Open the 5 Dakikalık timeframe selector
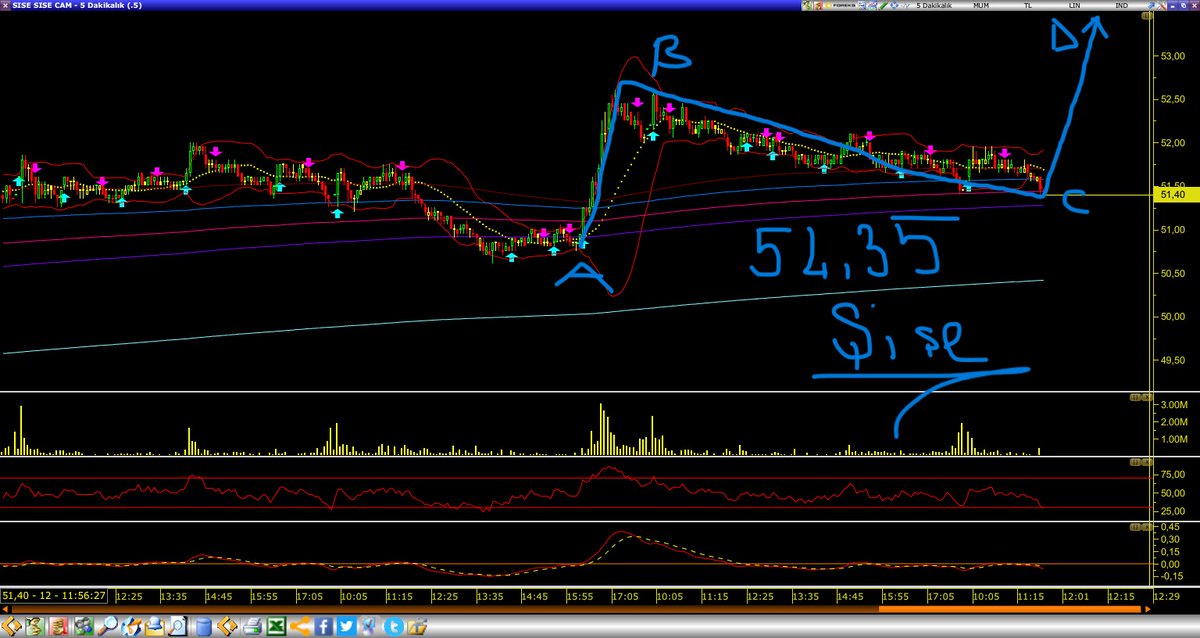The width and height of the screenshot is (1200, 638). [x=934, y=6]
